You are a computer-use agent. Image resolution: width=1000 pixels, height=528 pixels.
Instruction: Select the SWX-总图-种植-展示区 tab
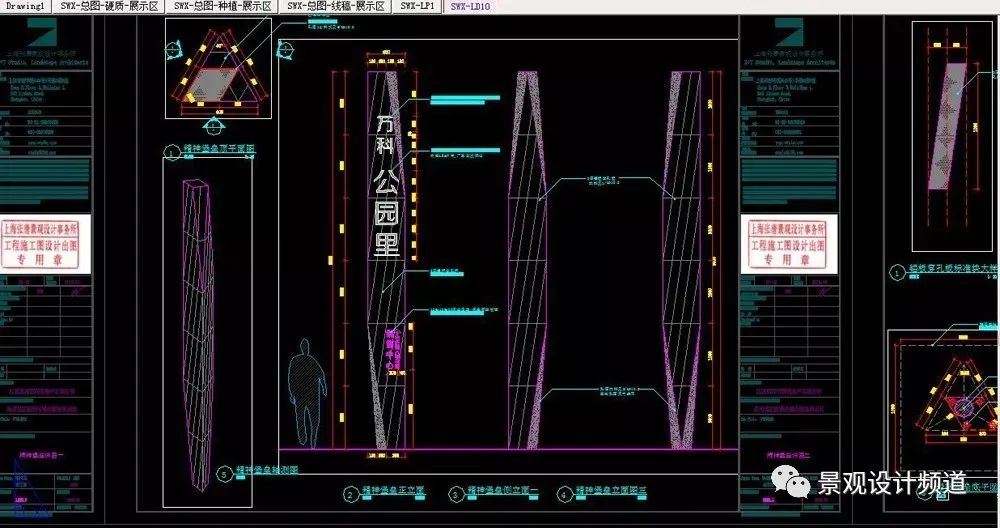[x=222, y=6]
